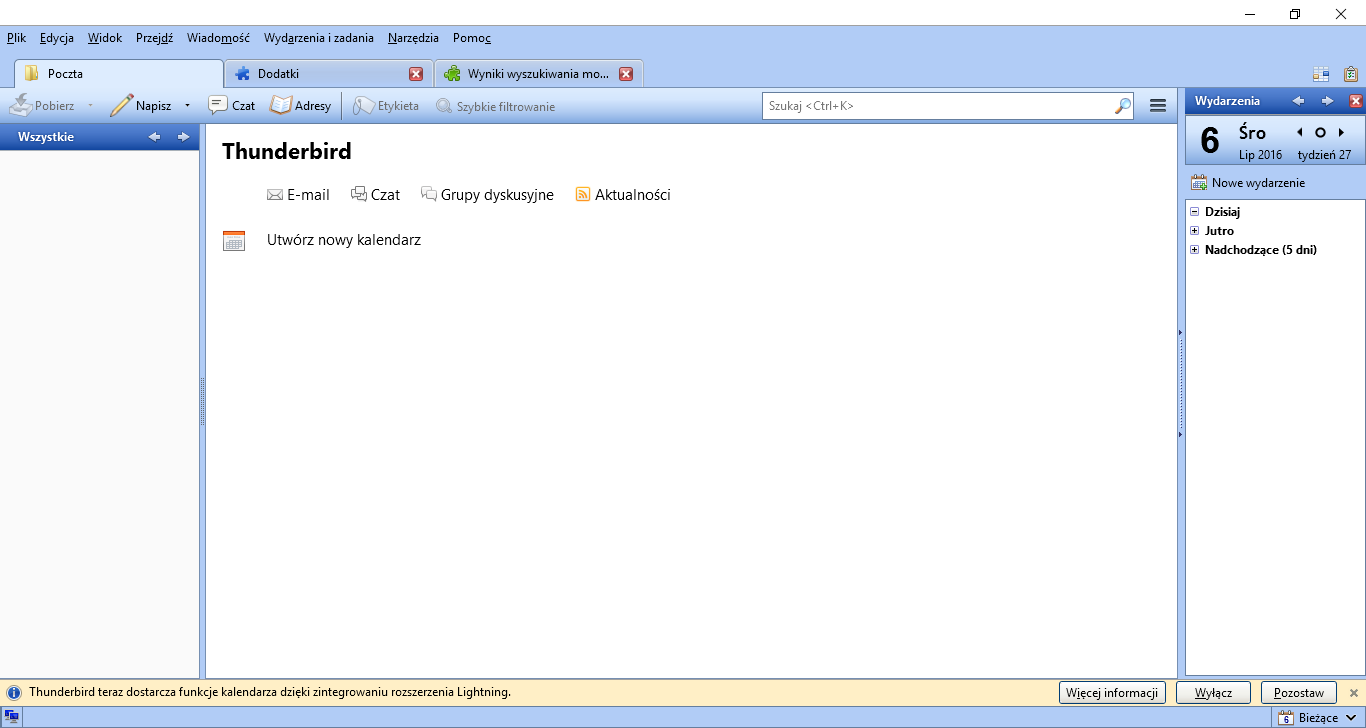Close the Wyniki wyszukiwania tab
Viewport: 1366px width, 728px height.
(626, 73)
